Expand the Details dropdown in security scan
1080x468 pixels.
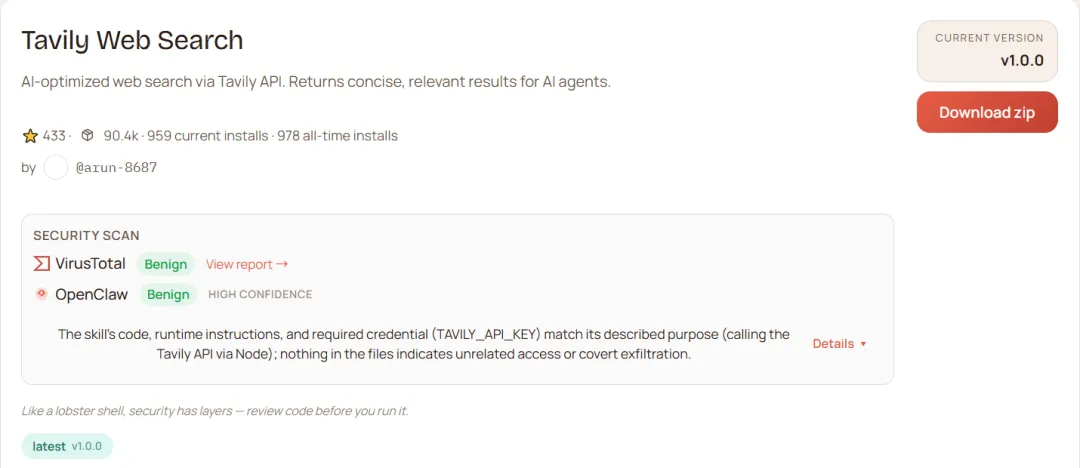pyautogui.click(x=839, y=344)
